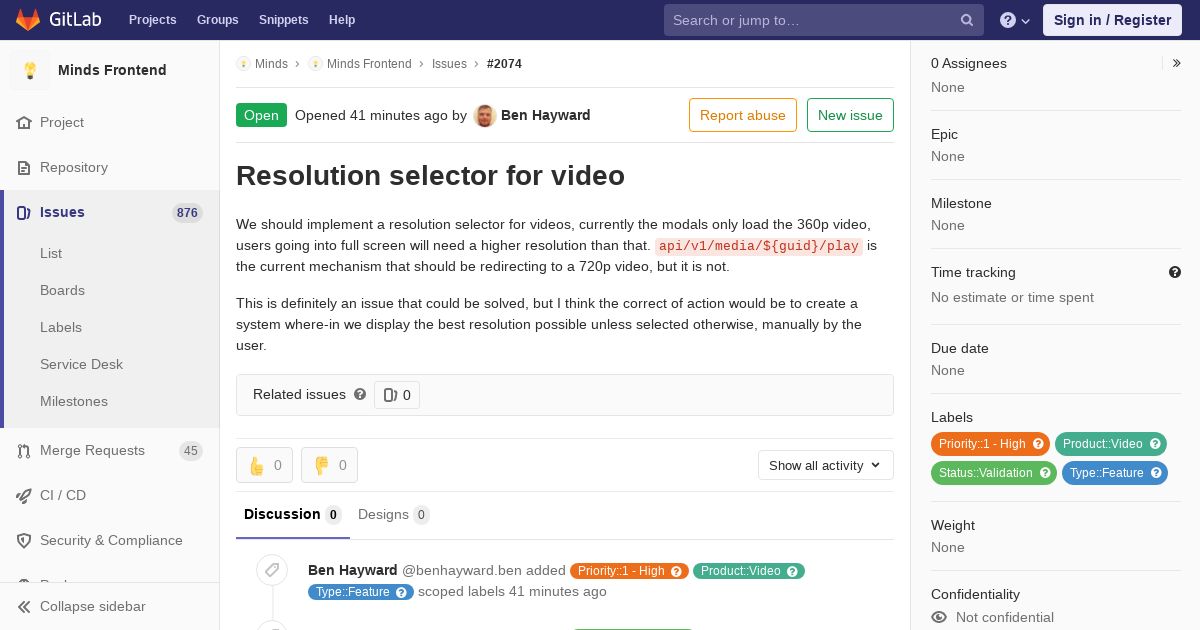
Task: Switch to the Discussion tab
Action: tap(293, 515)
